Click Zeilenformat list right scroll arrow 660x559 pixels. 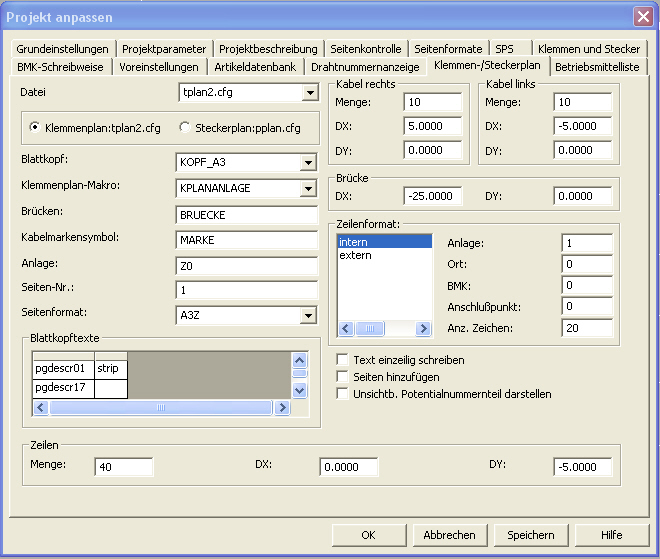point(423,328)
